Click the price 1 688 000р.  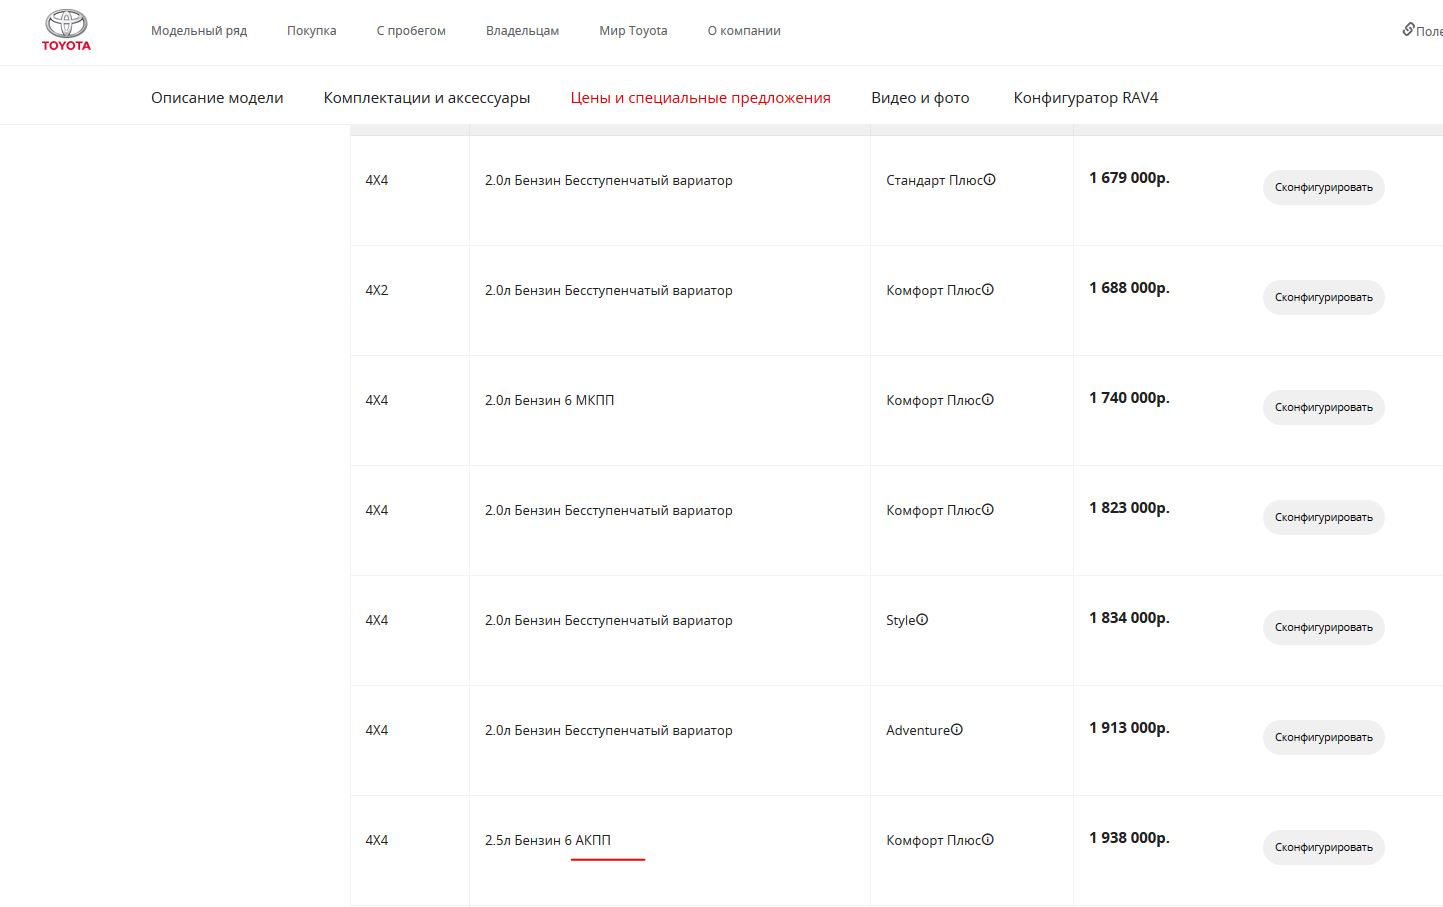(x=1129, y=288)
